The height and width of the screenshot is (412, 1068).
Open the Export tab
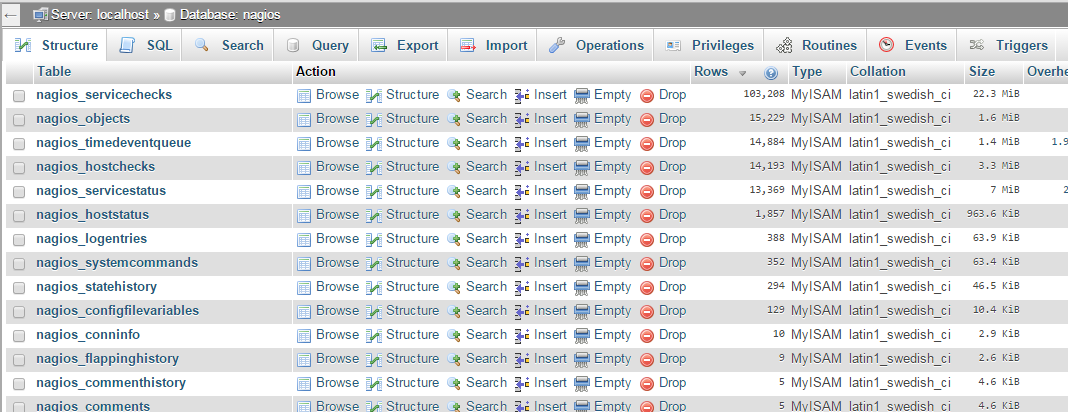pyautogui.click(x=405, y=45)
